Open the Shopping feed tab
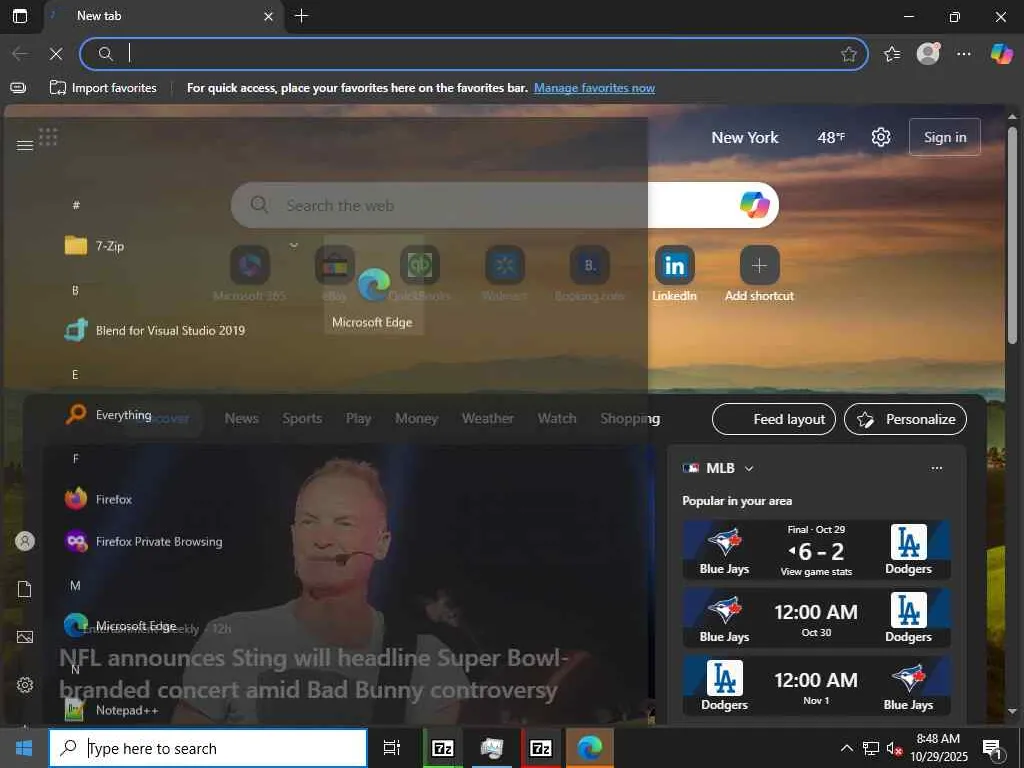 click(x=630, y=418)
